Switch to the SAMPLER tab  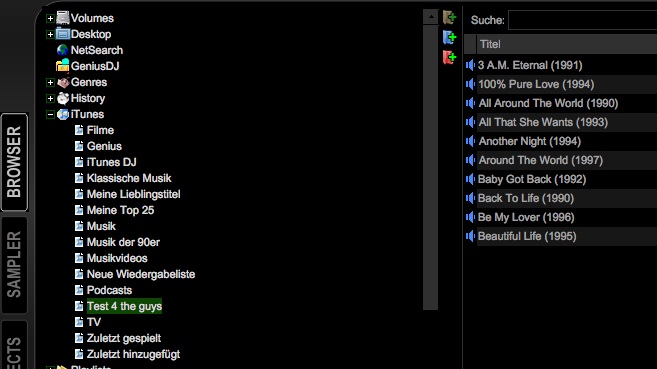14,265
